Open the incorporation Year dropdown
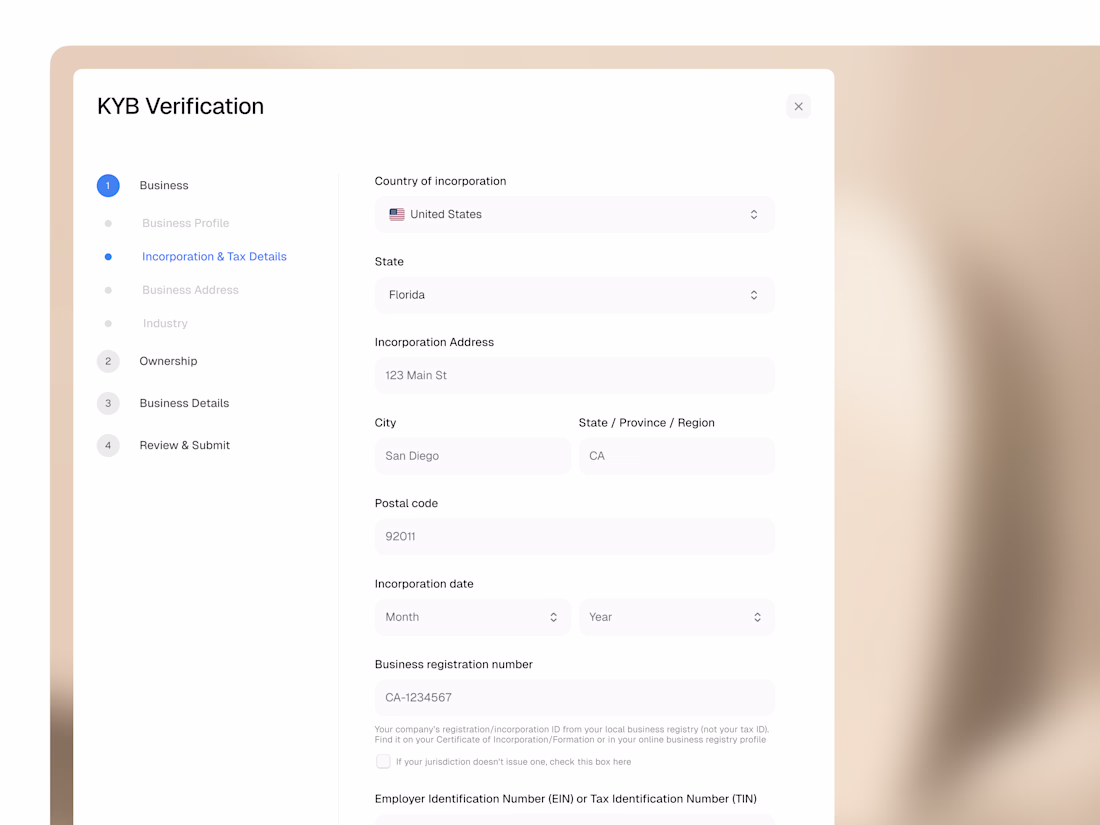Screen dimensions: 1100x825 coord(676,617)
